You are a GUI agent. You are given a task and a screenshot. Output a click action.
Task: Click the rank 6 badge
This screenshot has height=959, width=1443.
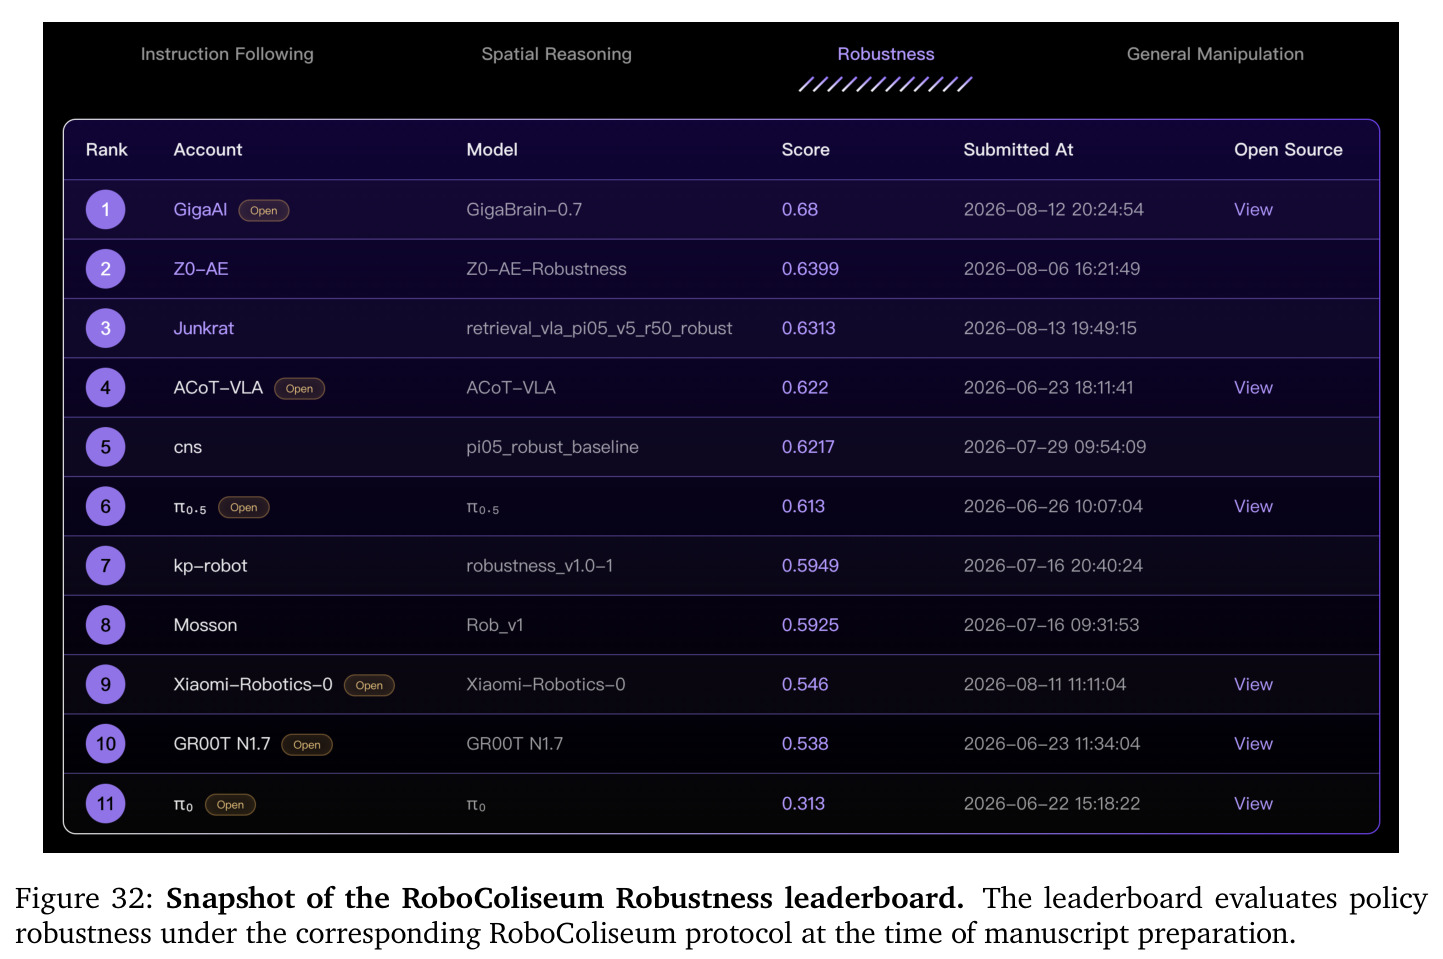pos(105,506)
